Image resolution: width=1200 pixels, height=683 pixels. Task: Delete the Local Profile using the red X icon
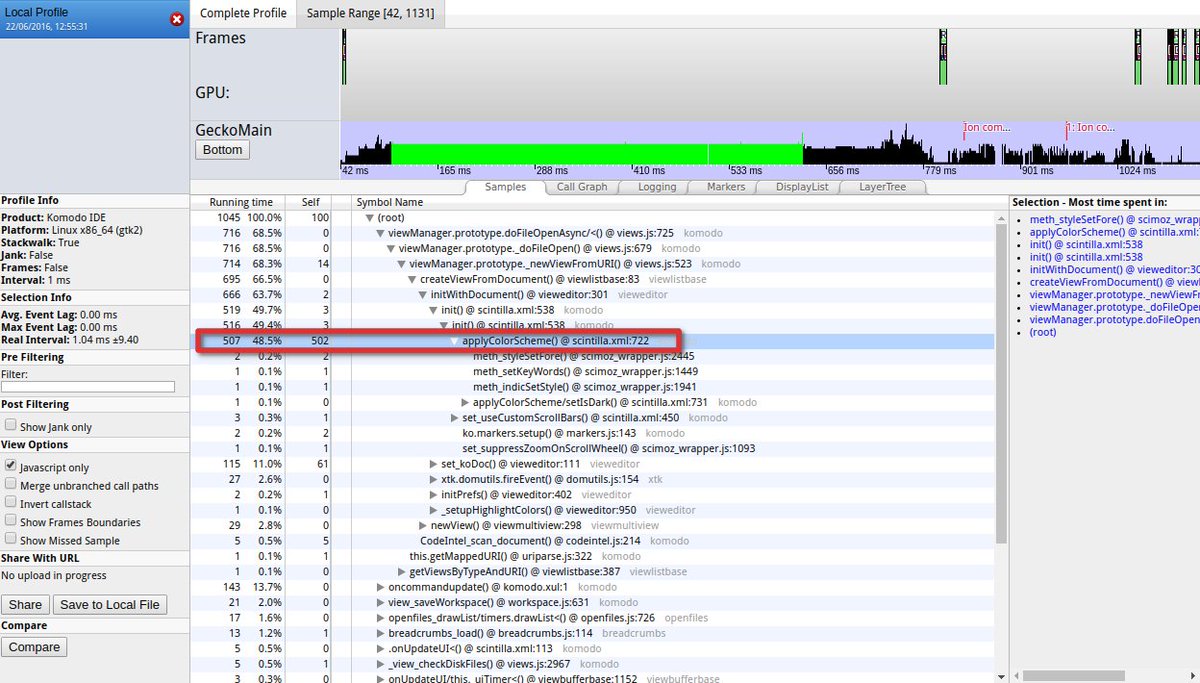pyautogui.click(x=177, y=18)
